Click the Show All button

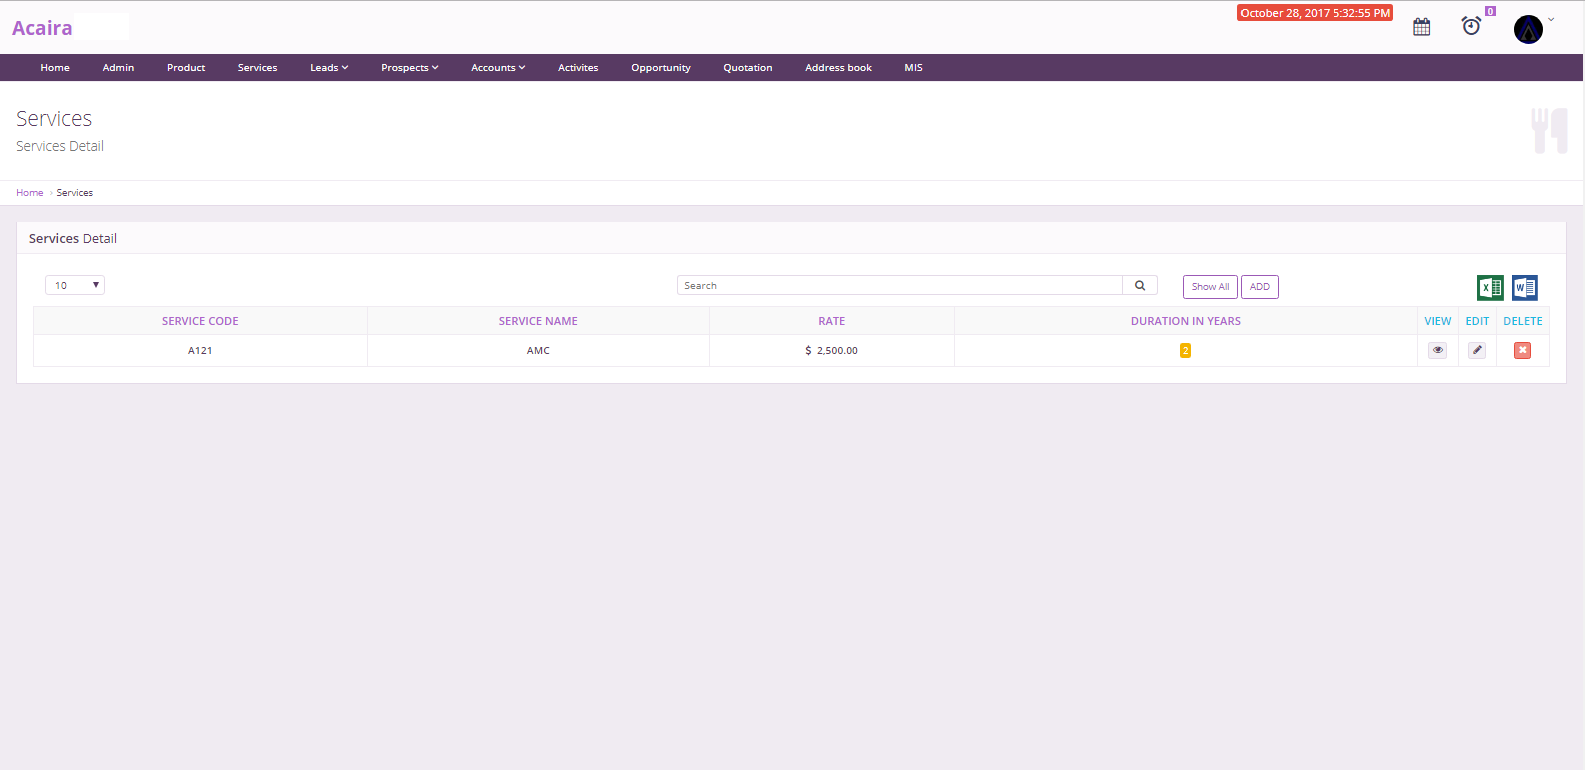pos(1210,287)
